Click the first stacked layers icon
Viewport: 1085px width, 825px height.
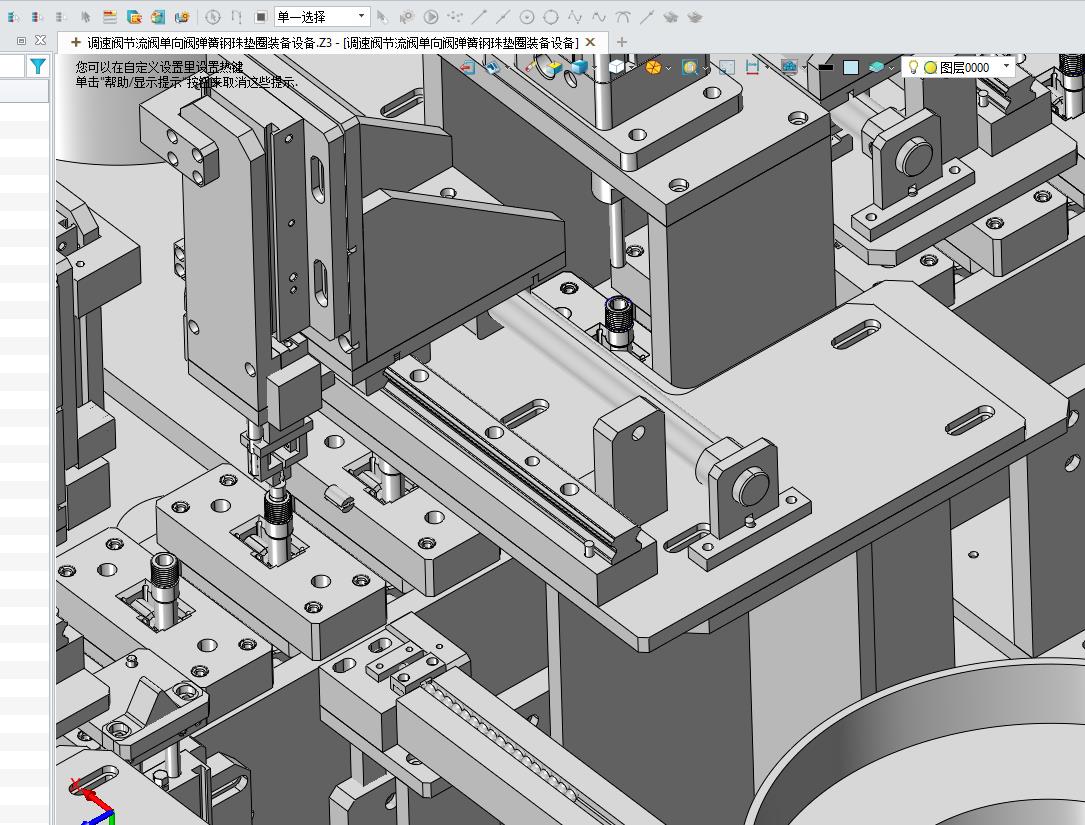pyautogui.click(x=671, y=17)
